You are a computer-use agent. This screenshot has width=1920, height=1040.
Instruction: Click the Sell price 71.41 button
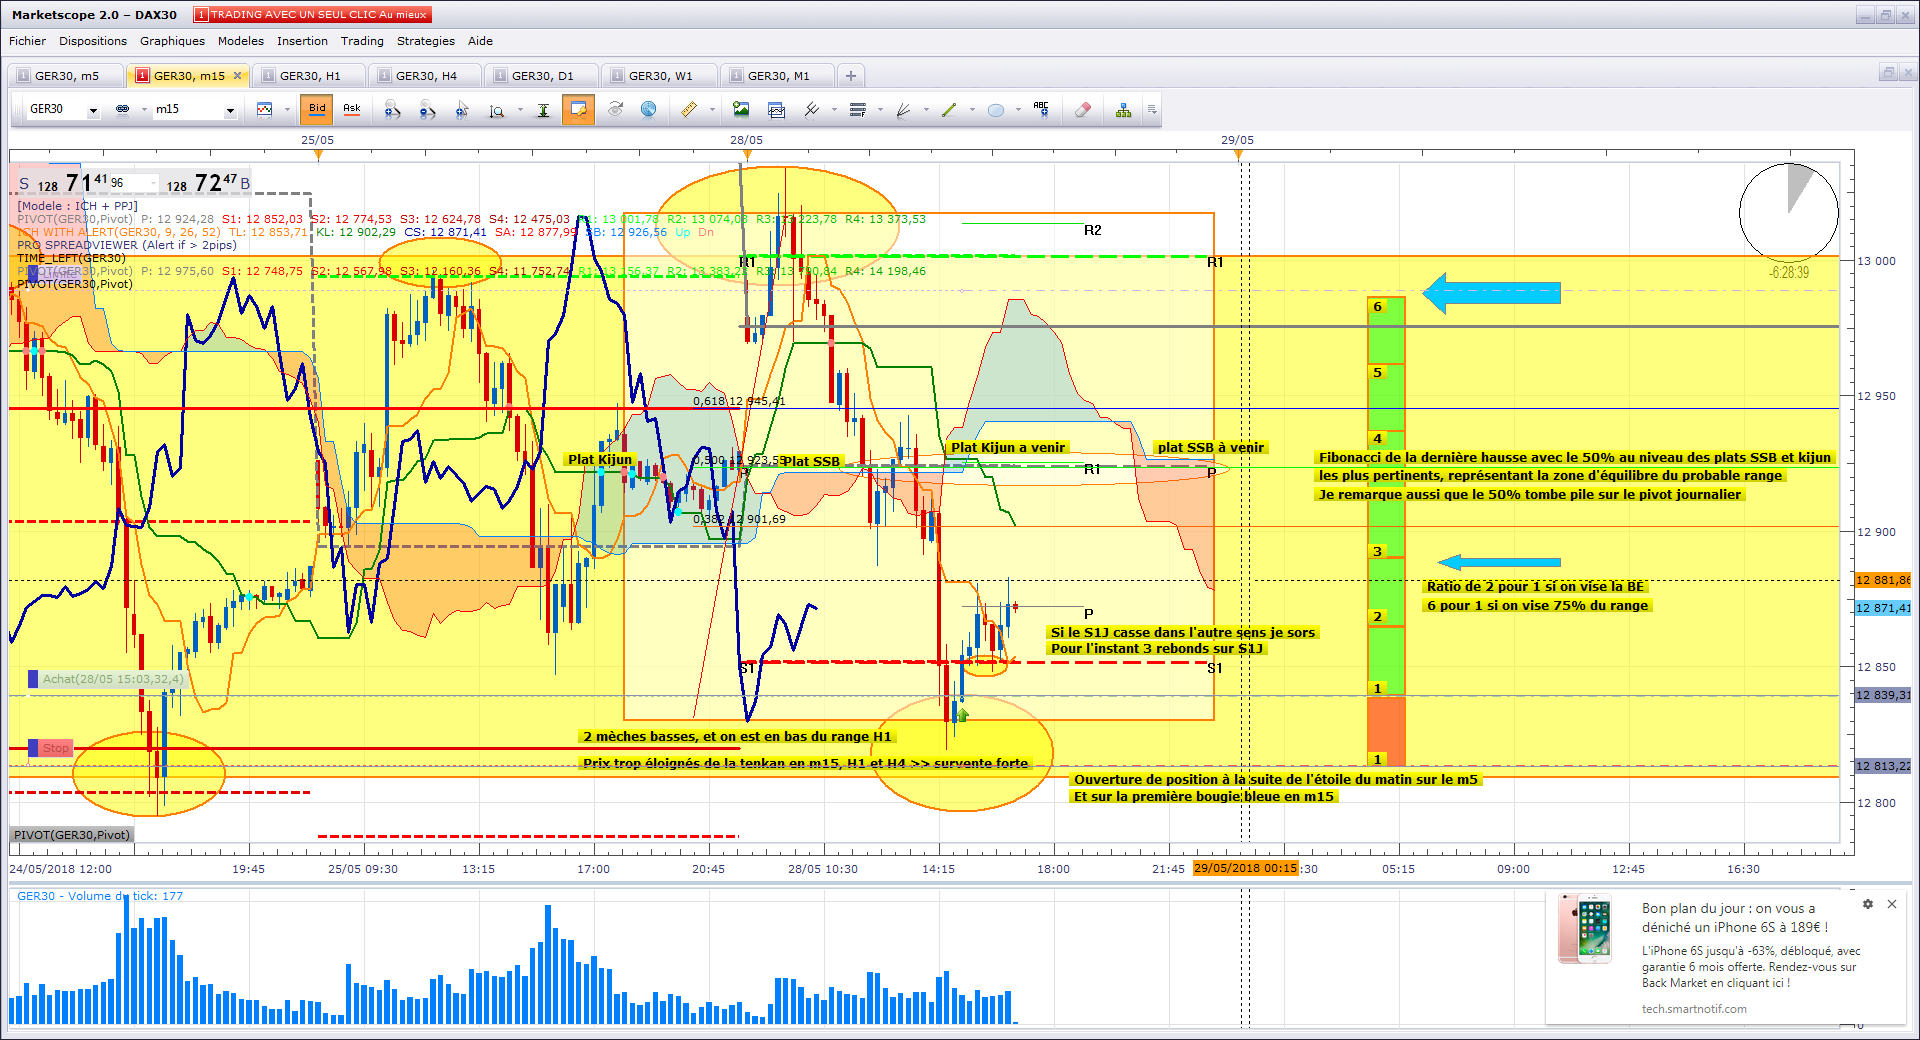pos(63,183)
